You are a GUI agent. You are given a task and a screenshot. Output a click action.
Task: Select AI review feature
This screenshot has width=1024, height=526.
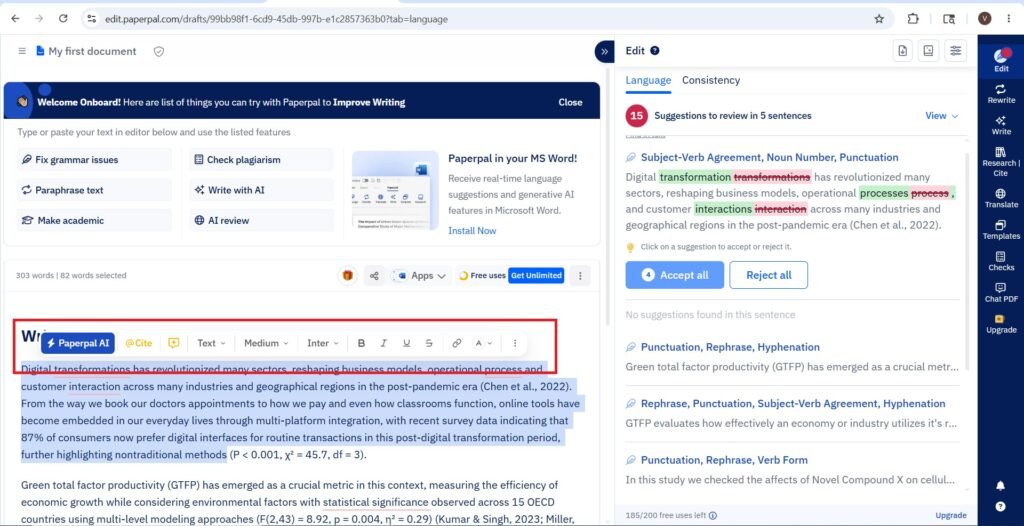tap(261, 220)
